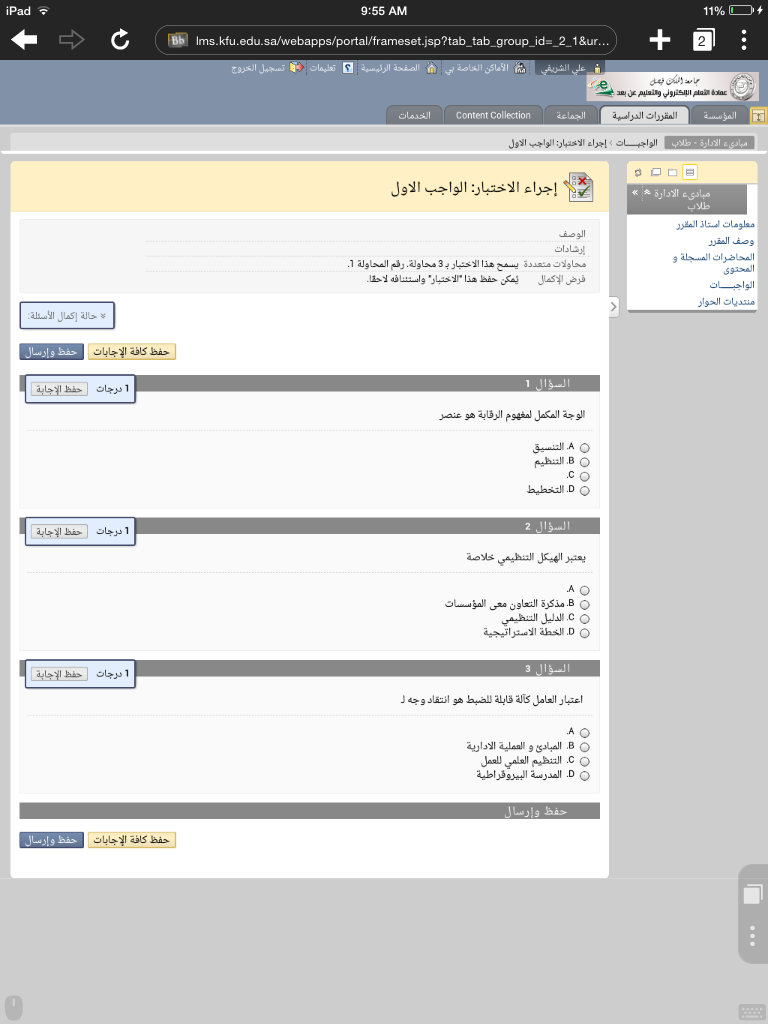
Task: Select option D المدرسة البيروقراطية in question 3
Action: (x=584, y=776)
